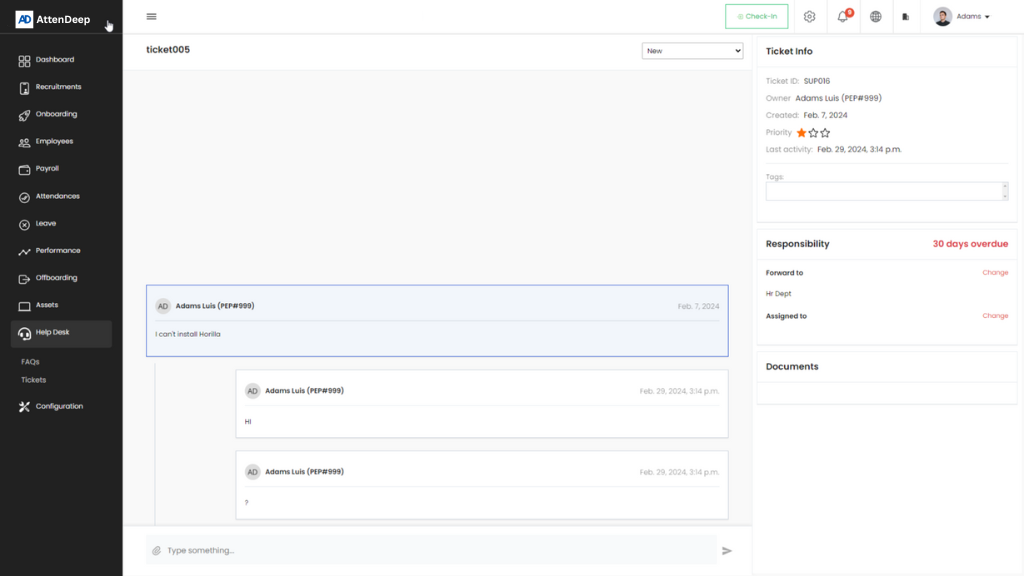Click the Check-In button
Image resolution: width=1024 pixels, height=576 pixels.
[x=757, y=17]
